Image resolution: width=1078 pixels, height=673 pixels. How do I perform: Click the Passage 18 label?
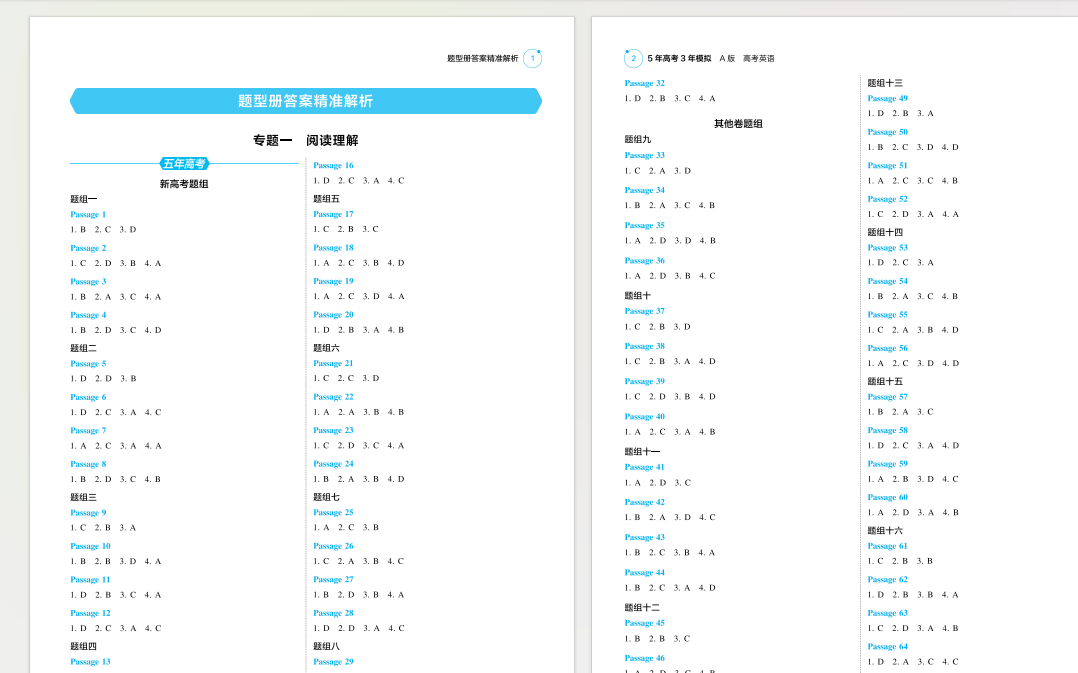[x=333, y=247]
